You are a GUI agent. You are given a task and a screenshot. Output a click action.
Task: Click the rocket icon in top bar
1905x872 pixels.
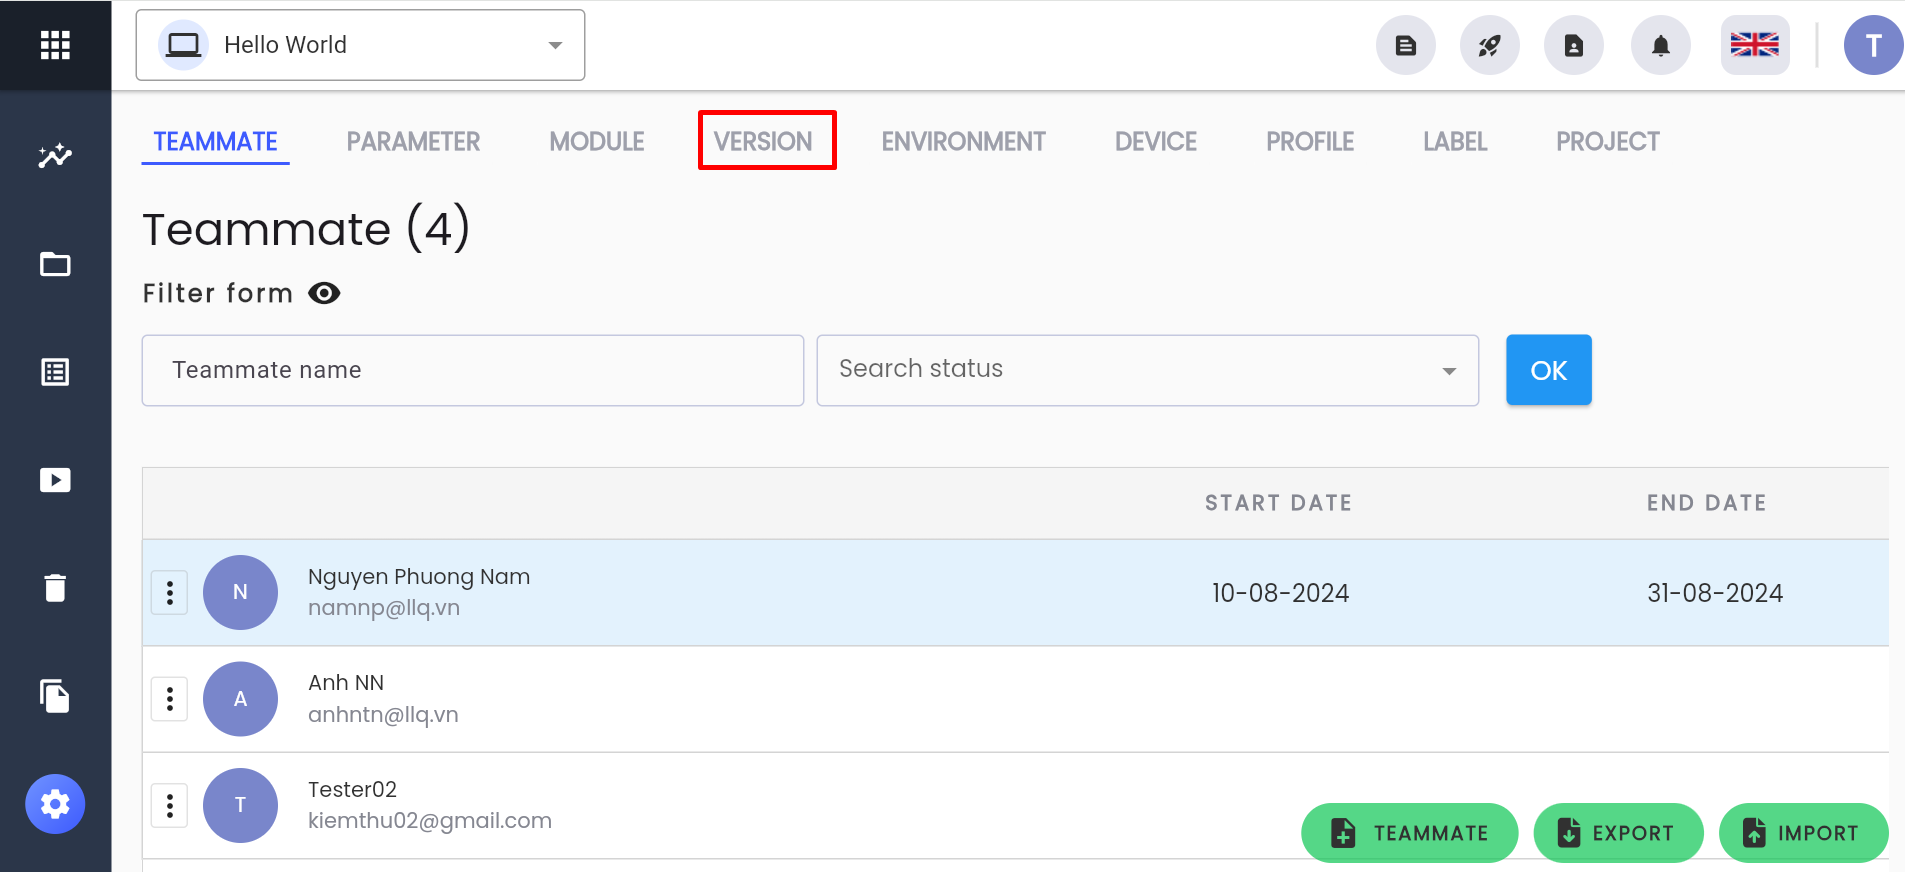click(1490, 45)
